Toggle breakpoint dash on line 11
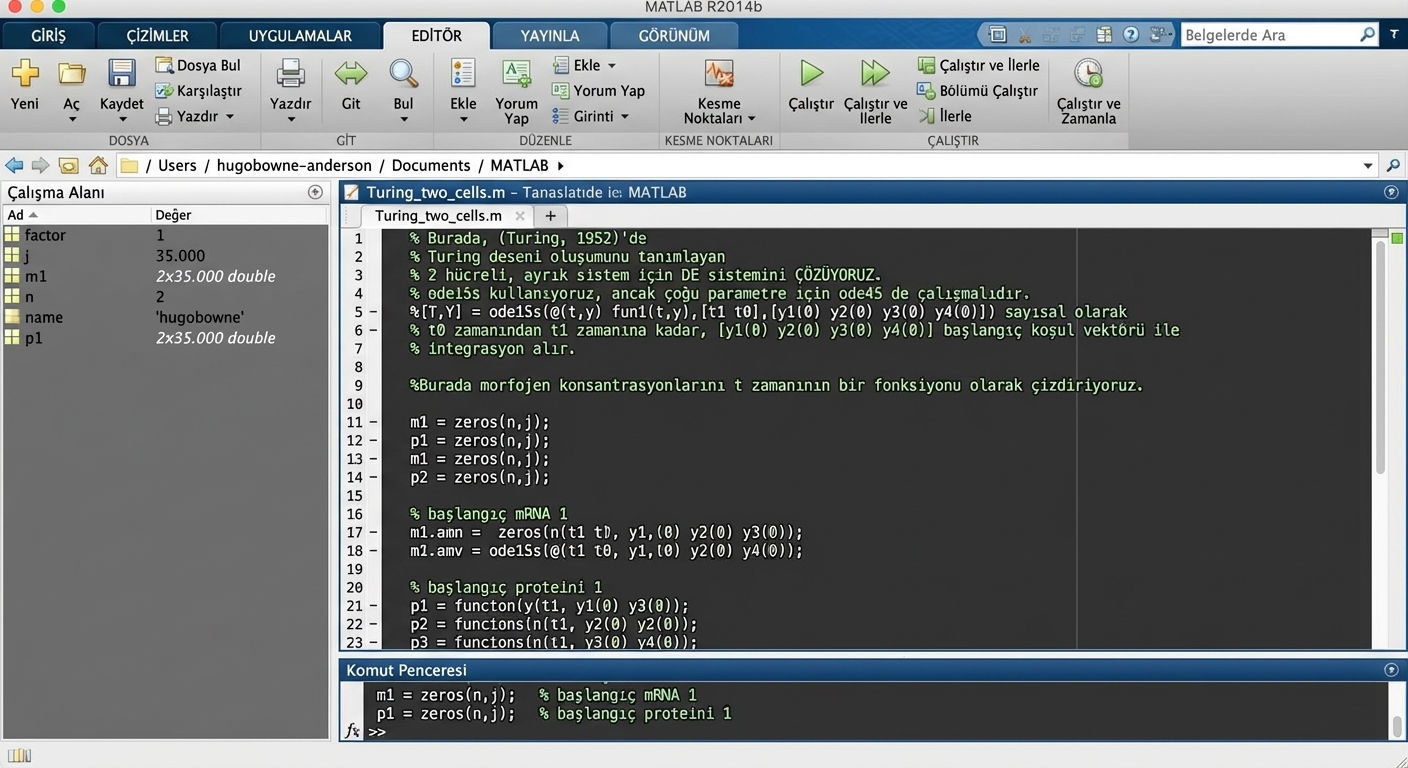This screenshot has width=1408, height=768. click(x=373, y=423)
